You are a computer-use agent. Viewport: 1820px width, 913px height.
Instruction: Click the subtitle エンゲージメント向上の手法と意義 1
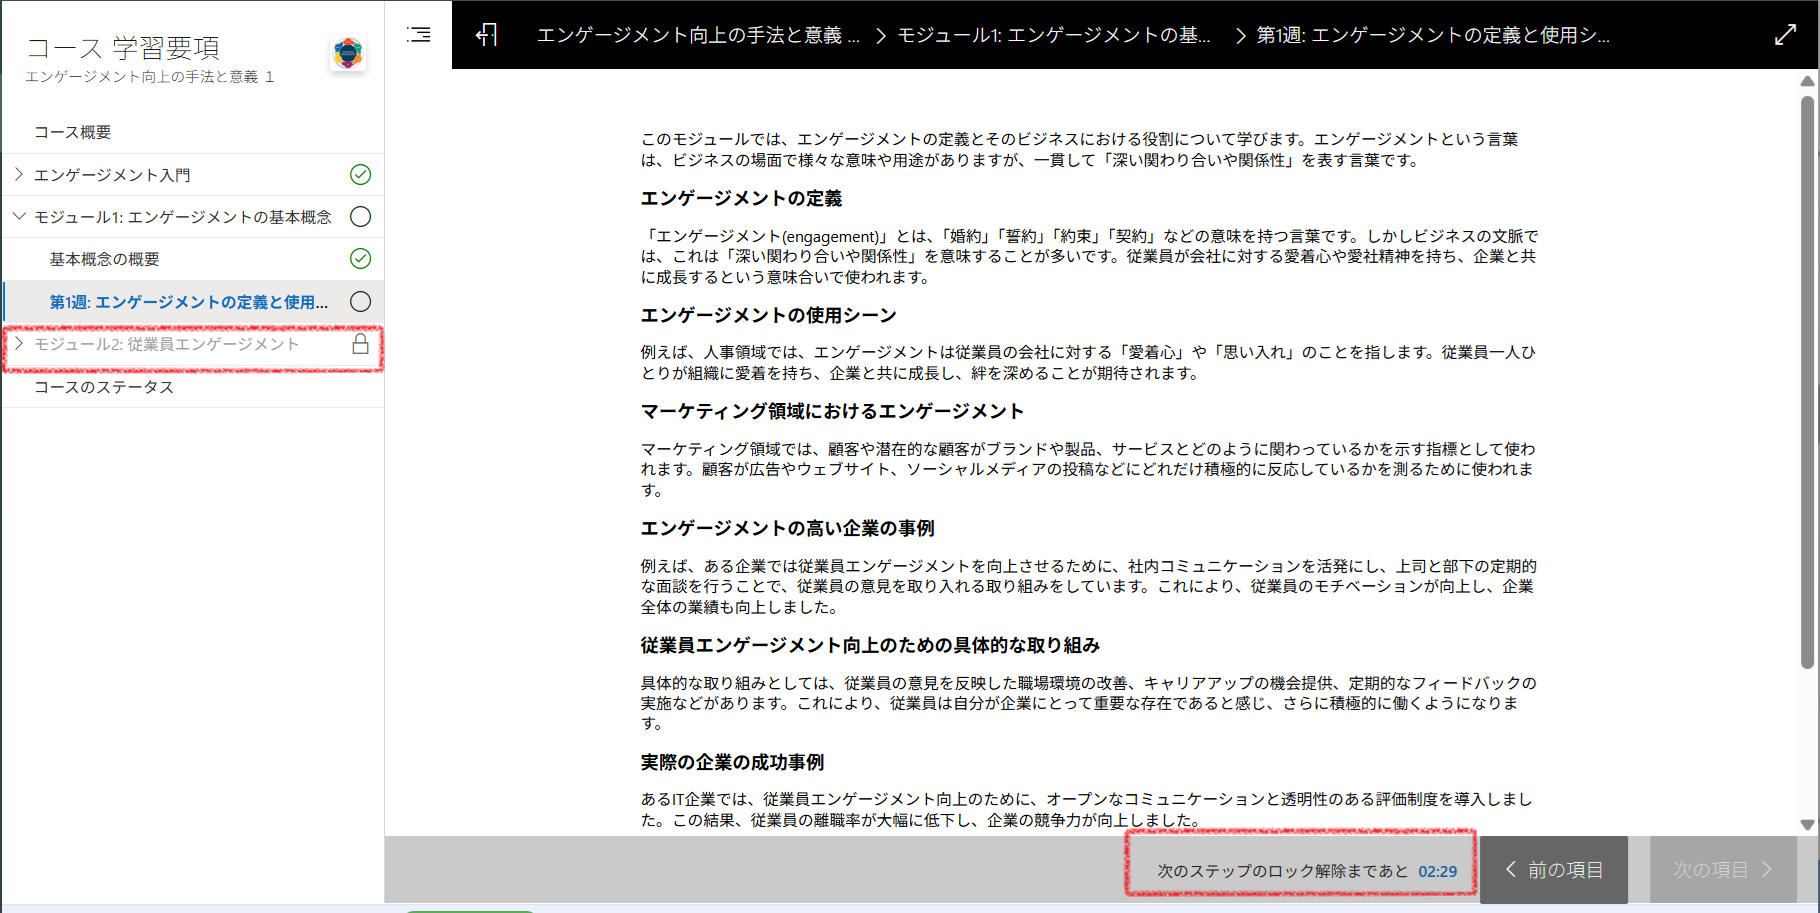click(150, 77)
